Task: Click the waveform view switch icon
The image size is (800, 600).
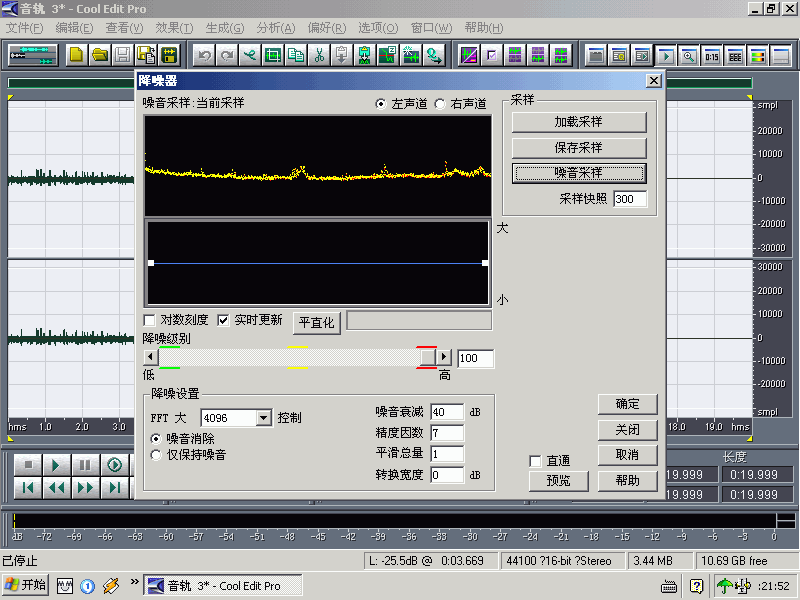Action: tap(468, 55)
